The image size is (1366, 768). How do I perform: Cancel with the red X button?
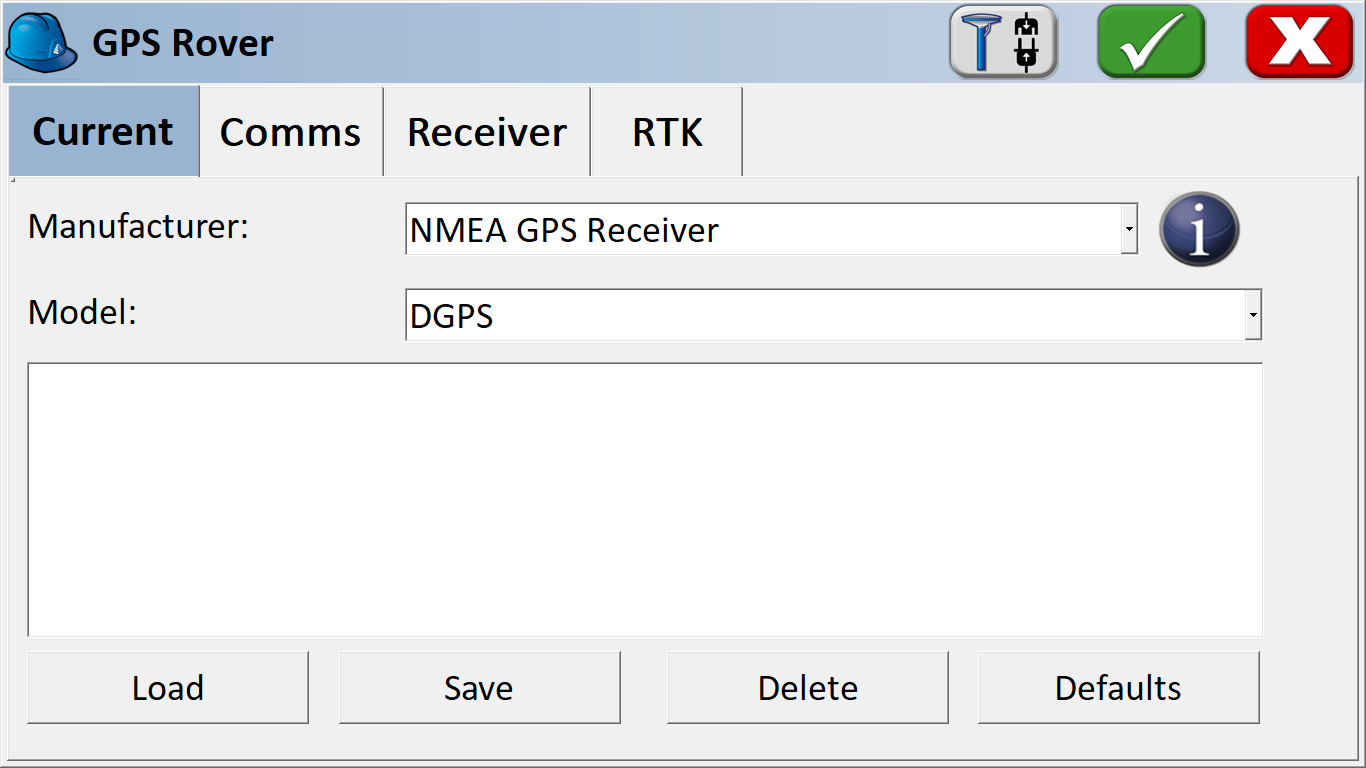point(1299,42)
